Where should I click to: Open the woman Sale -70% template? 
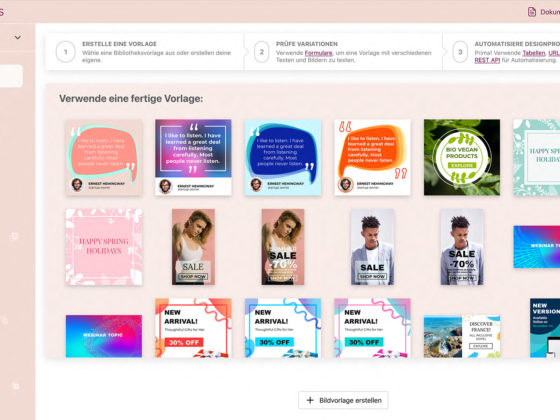click(283, 247)
